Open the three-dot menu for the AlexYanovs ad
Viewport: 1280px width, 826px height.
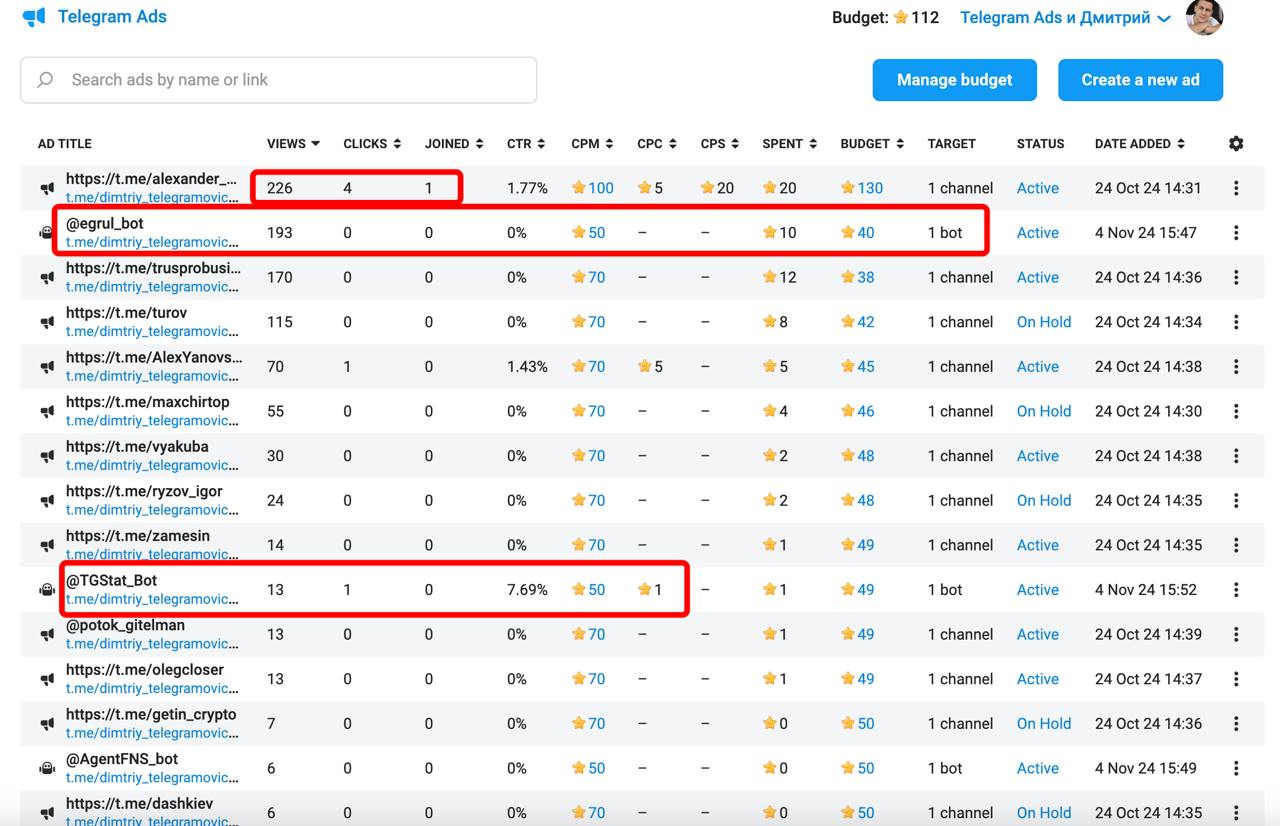click(x=1236, y=367)
